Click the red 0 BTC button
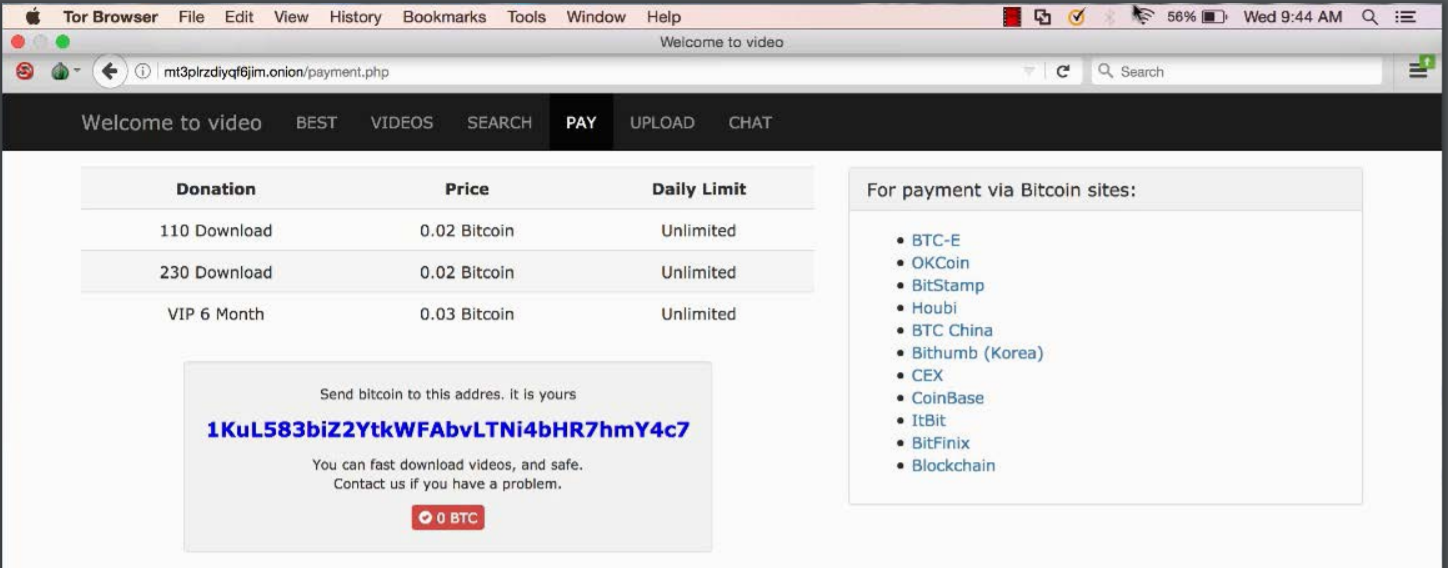Image resolution: width=1448 pixels, height=568 pixels. point(448,518)
